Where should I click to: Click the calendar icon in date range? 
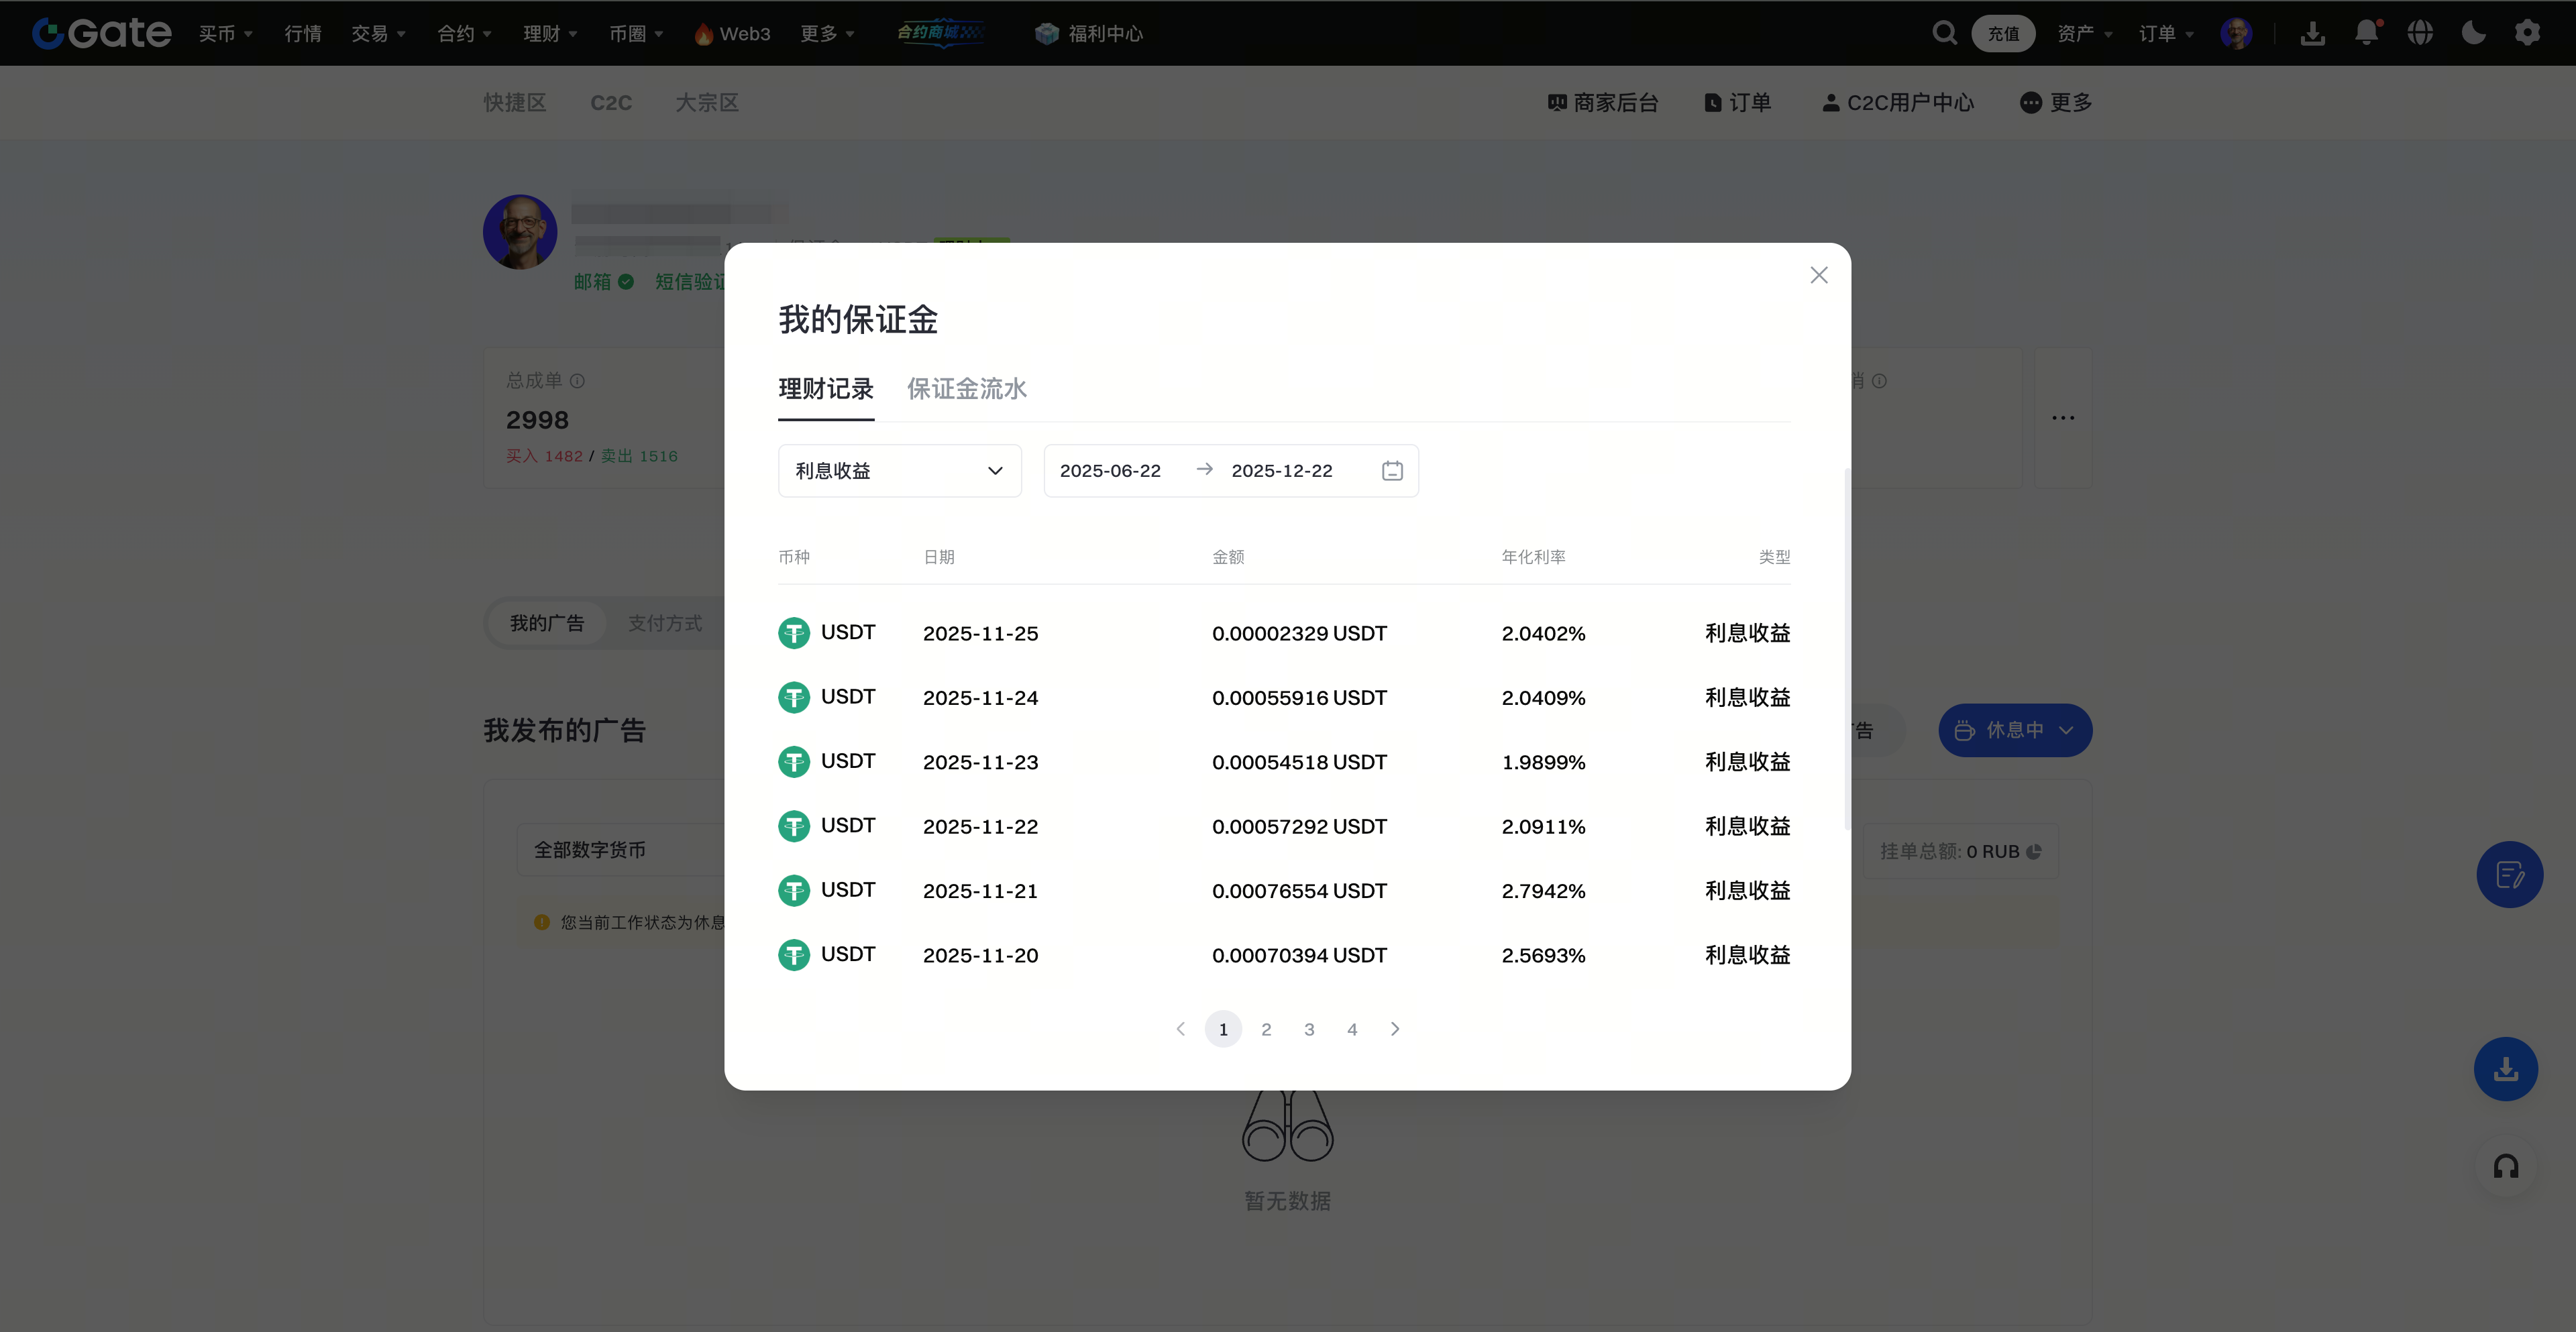pyautogui.click(x=1392, y=471)
